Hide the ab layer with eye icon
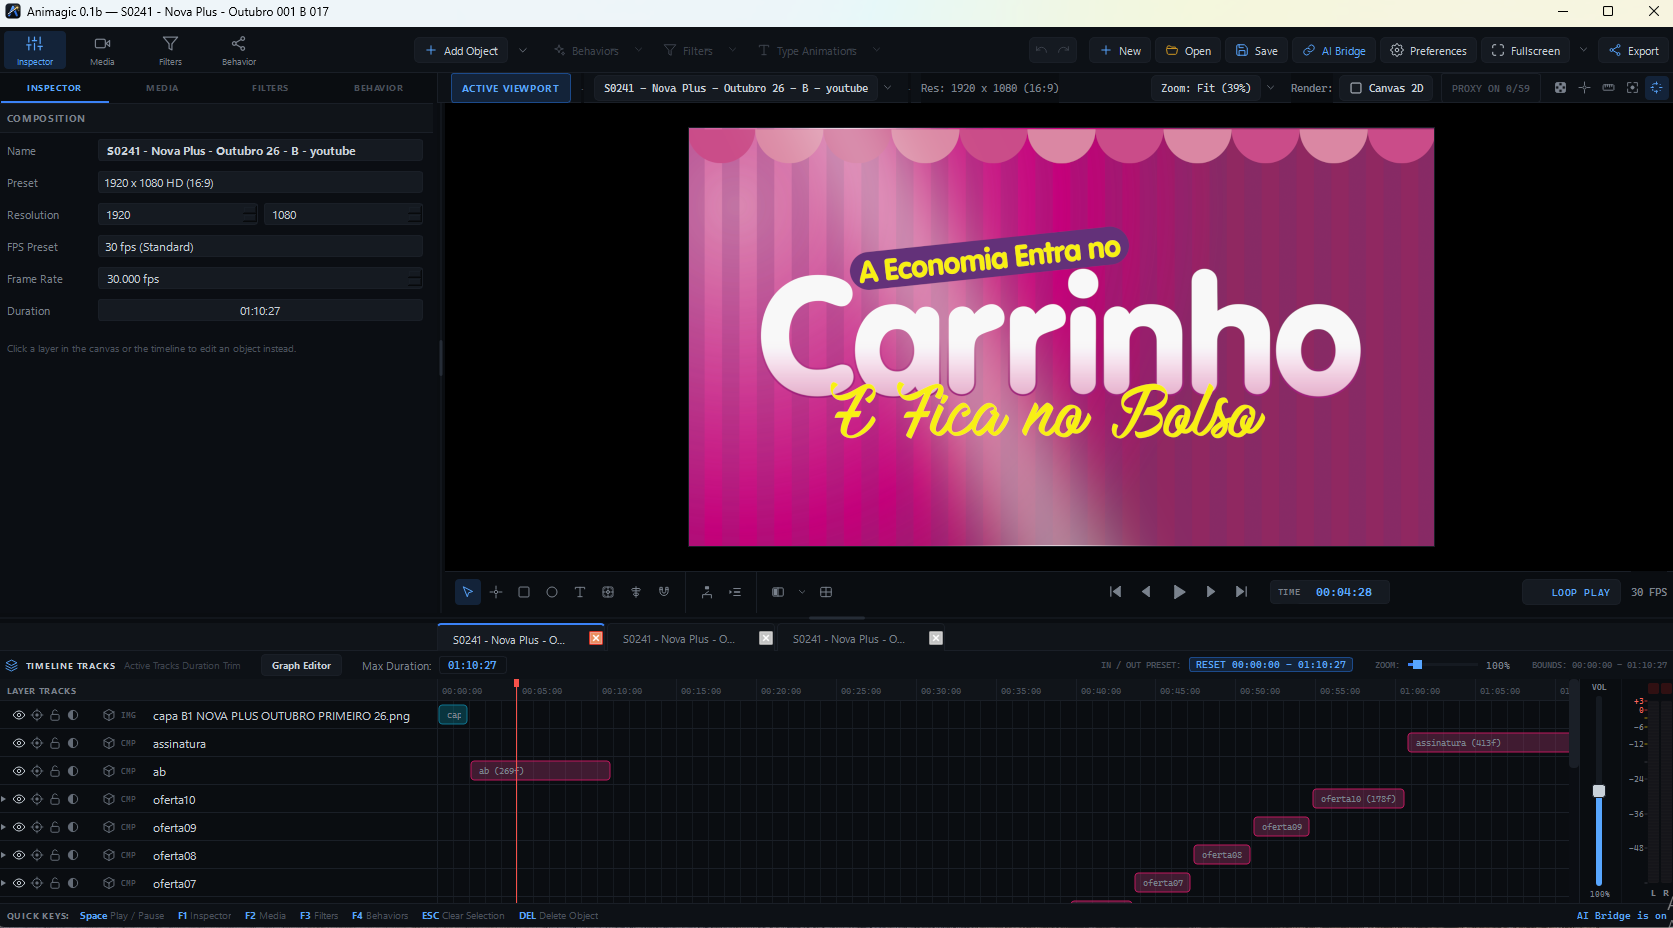The image size is (1673, 928). pos(19,771)
